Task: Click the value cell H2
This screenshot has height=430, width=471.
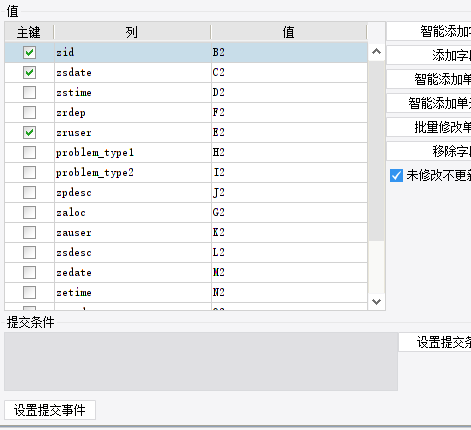Action: (x=289, y=152)
